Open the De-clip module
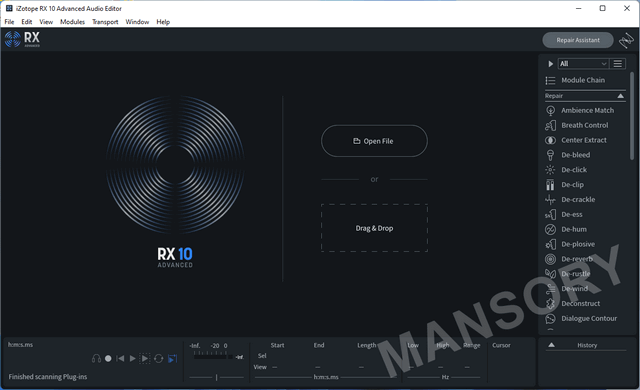The width and height of the screenshot is (640, 390). pos(564,185)
